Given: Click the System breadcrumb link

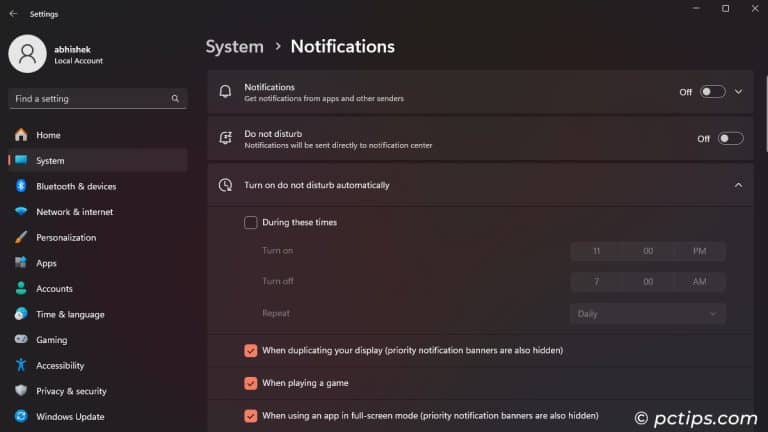Looking at the screenshot, I should 234,47.
